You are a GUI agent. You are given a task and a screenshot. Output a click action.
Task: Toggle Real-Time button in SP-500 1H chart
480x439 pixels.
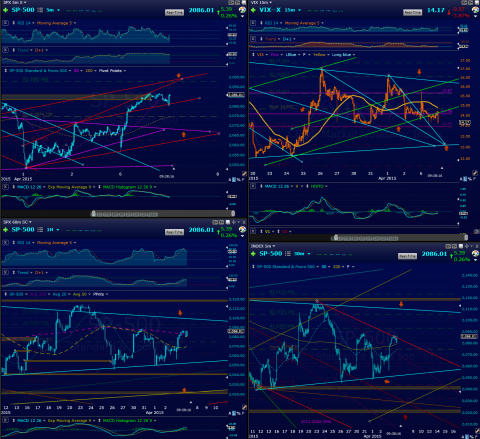pos(174,232)
